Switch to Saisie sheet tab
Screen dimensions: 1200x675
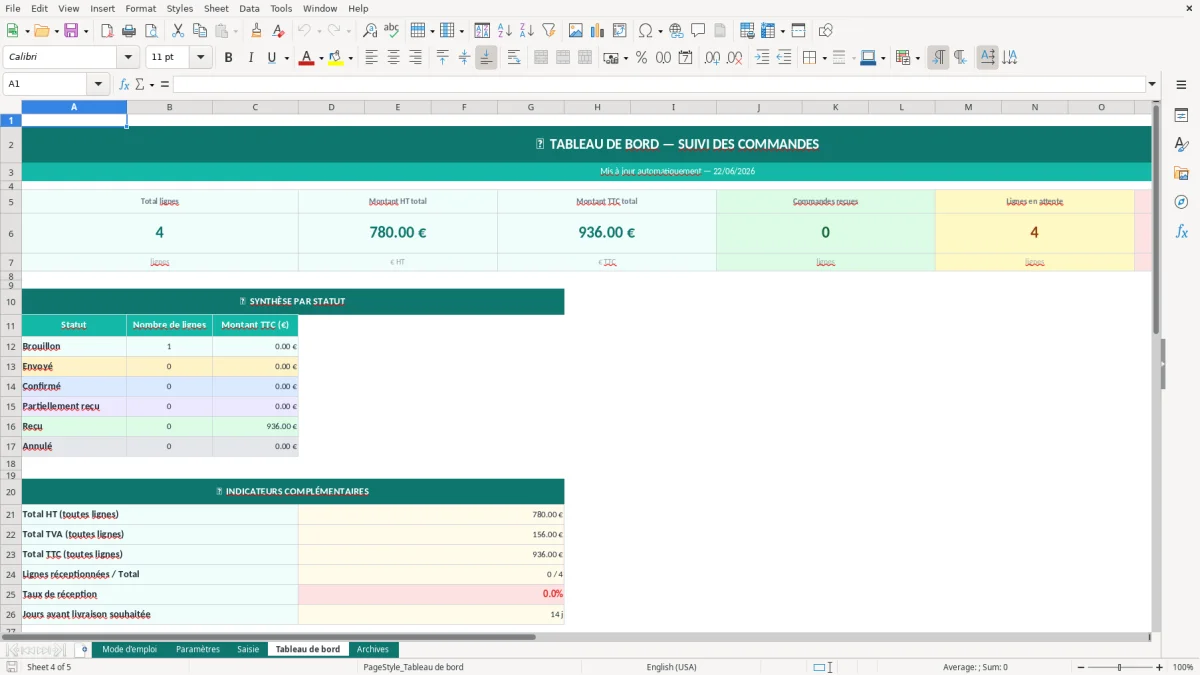tap(248, 649)
